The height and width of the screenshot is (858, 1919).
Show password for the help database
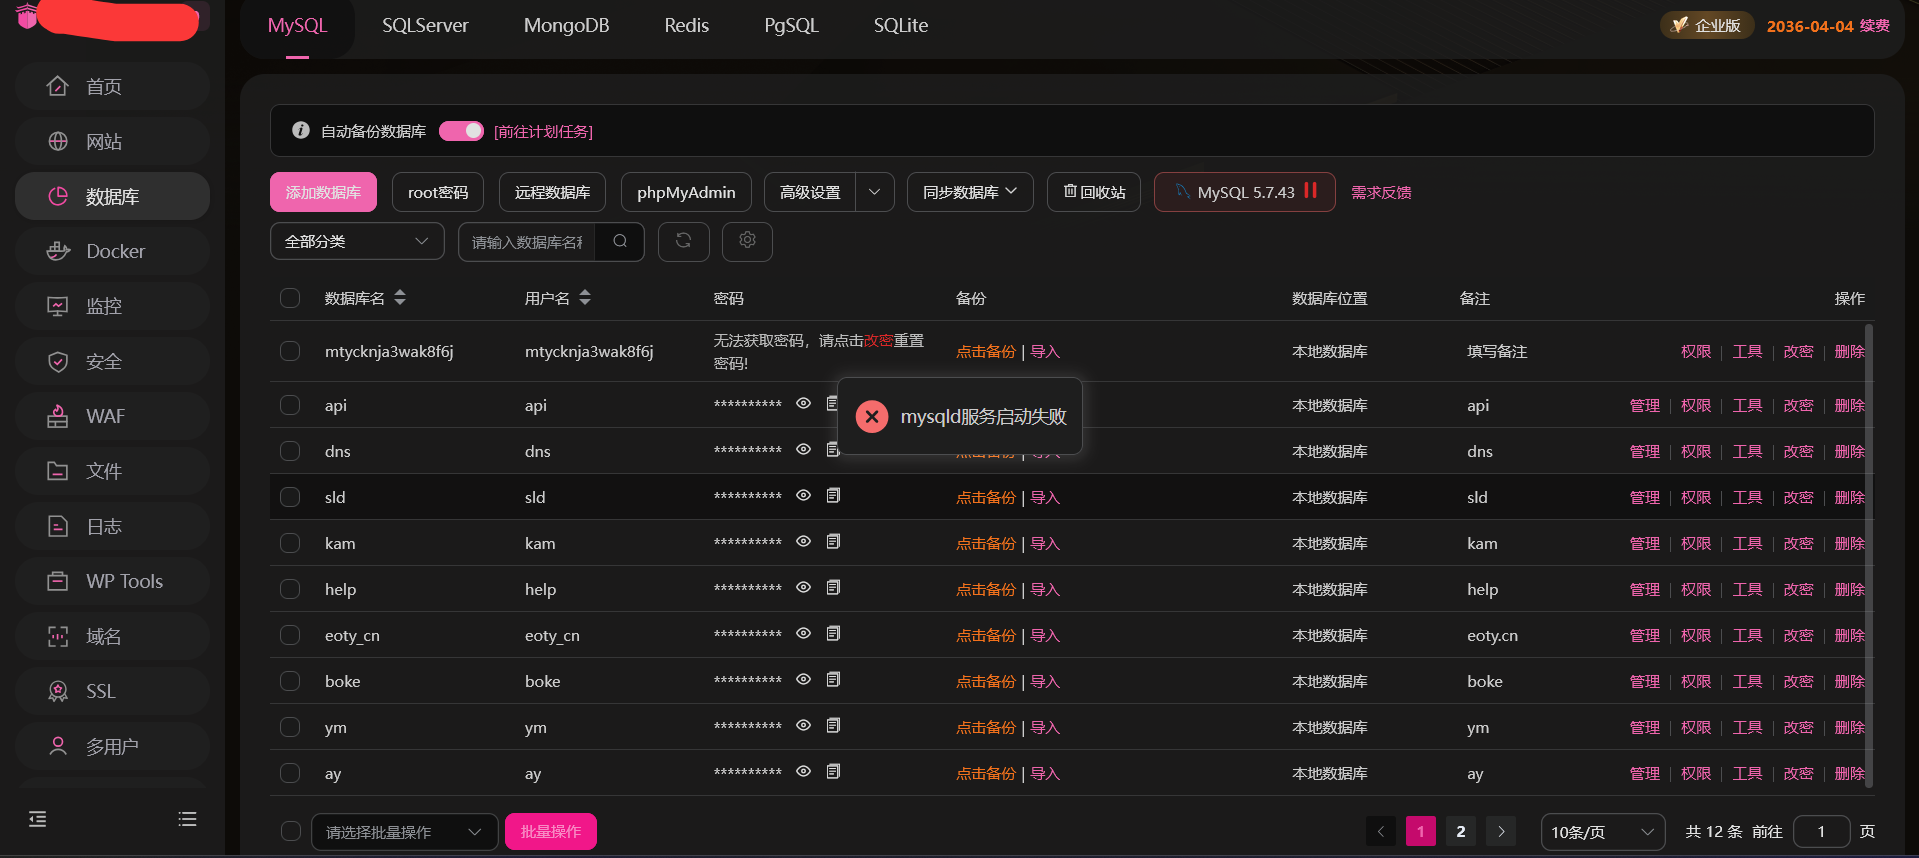[803, 588]
